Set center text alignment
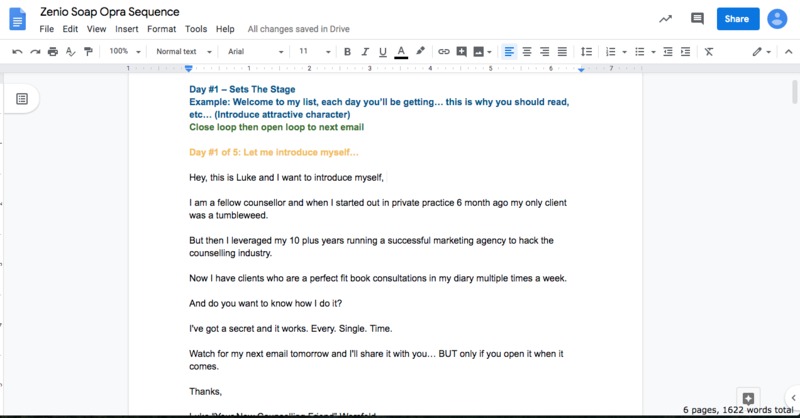The image size is (800, 418). pos(527,52)
